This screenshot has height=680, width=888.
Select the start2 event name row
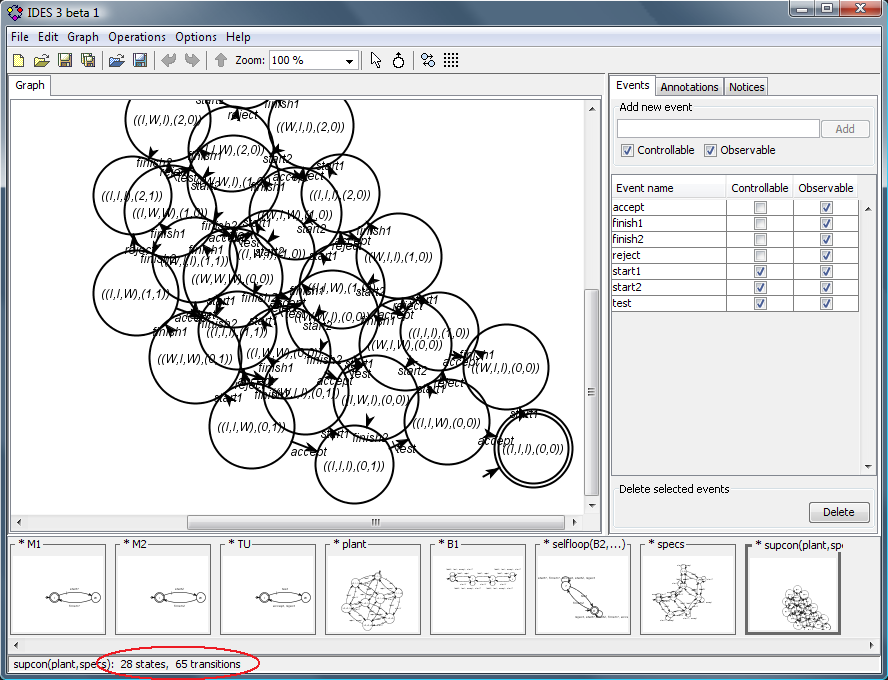point(668,287)
